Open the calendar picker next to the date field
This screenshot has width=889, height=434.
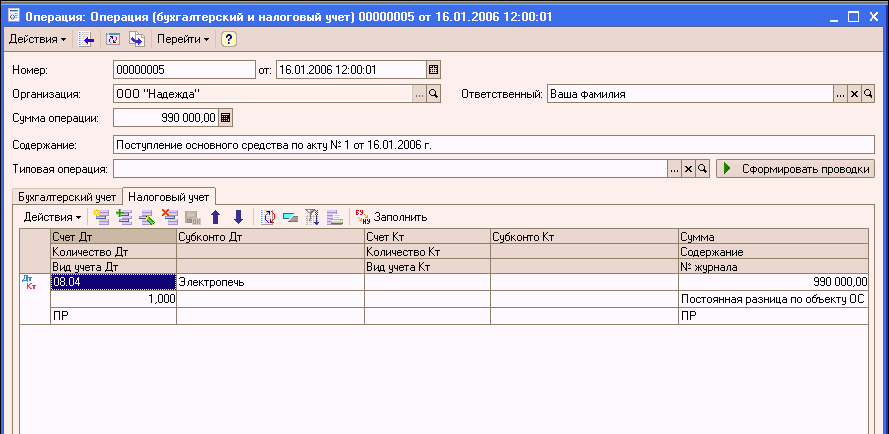[433, 69]
